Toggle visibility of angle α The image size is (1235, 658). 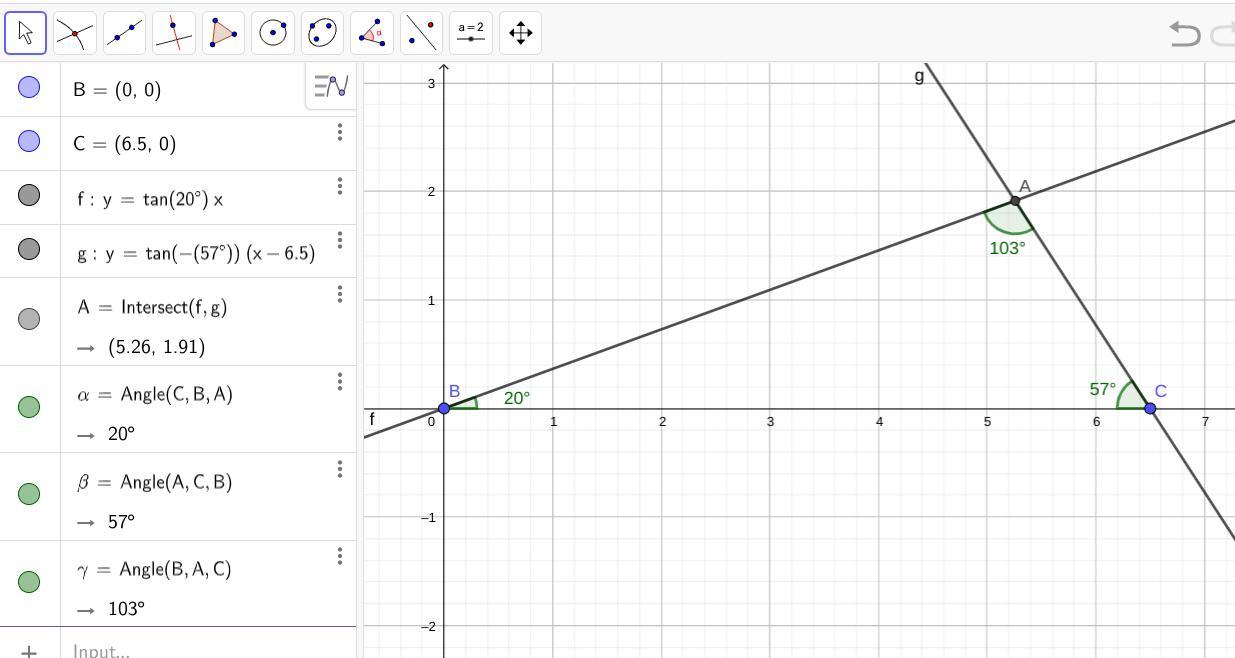(29, 407)
